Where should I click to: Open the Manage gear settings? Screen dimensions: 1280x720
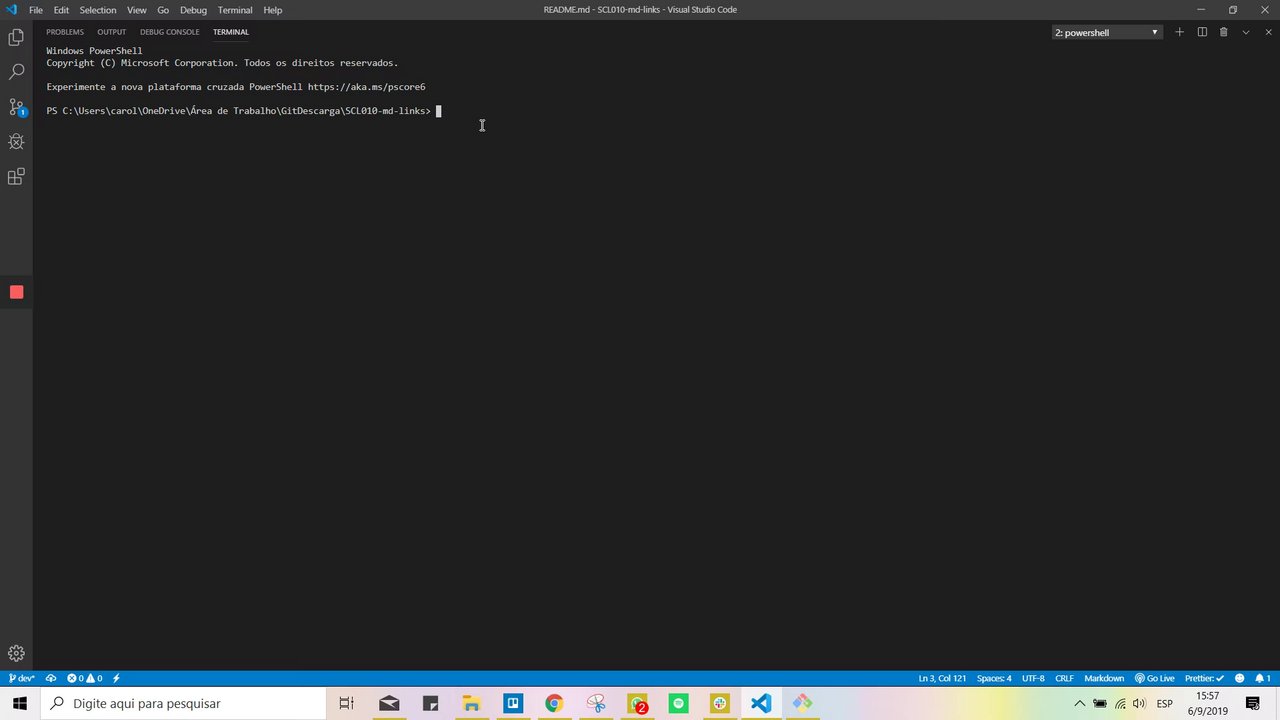[16, 653]
